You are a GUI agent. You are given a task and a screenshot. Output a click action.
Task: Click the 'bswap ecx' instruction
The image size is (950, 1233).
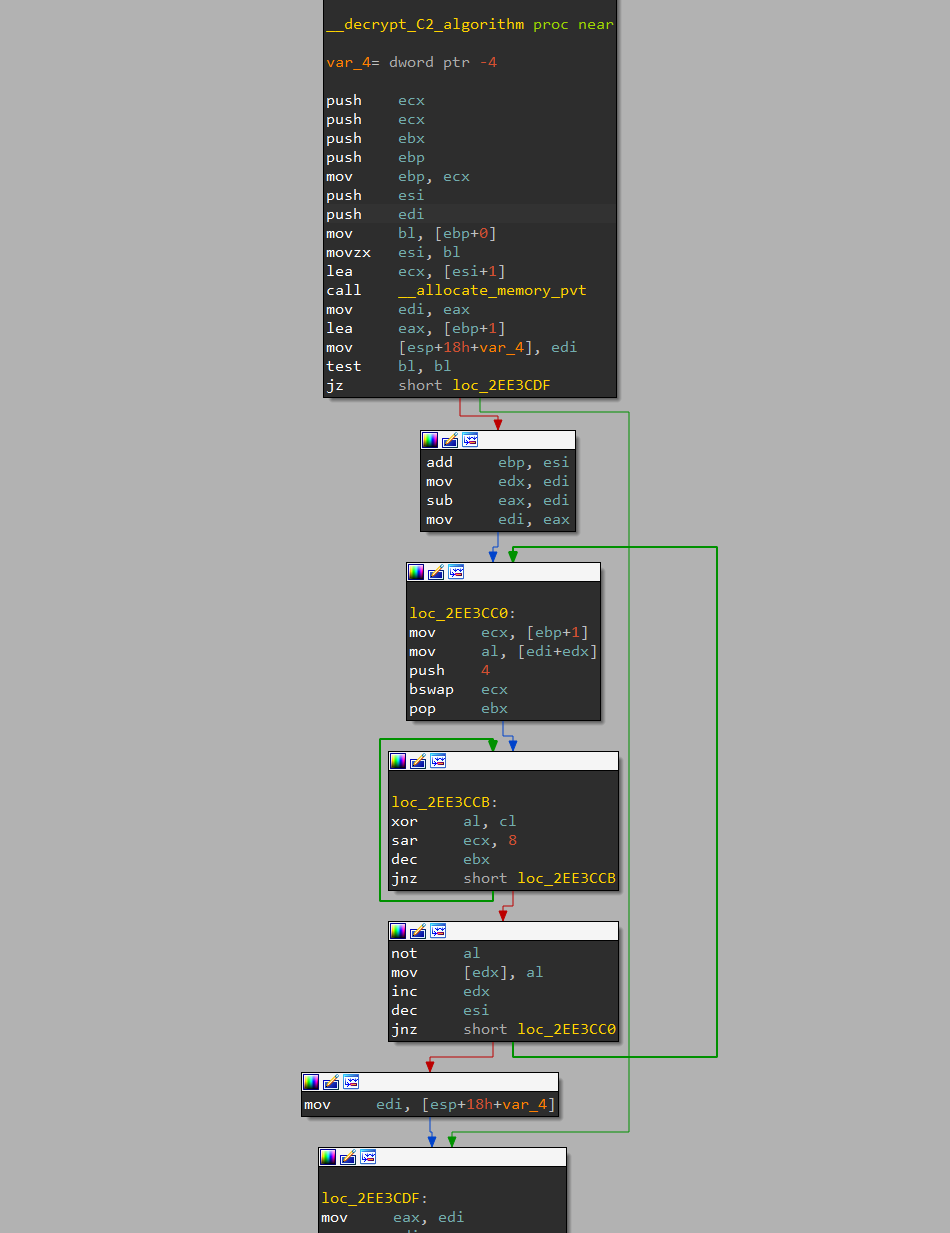pyautogui.click(x=458, y=689)
